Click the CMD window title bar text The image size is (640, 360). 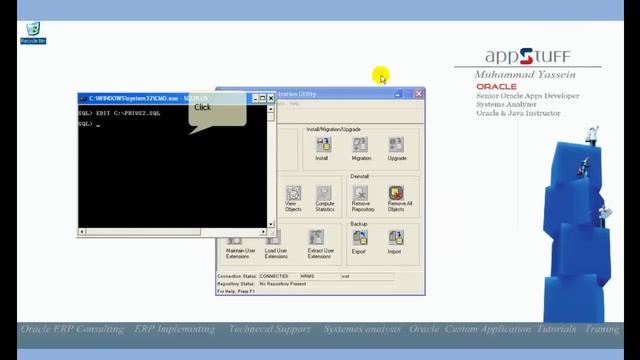point(148,98)
